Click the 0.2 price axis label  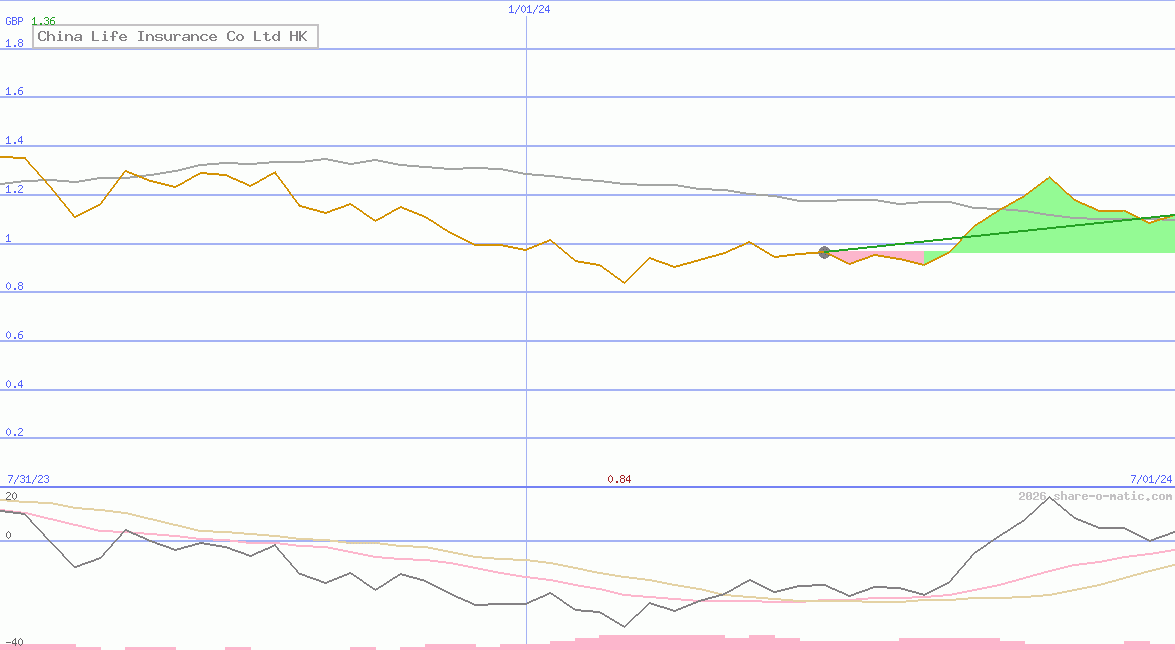tap(14, 433)
